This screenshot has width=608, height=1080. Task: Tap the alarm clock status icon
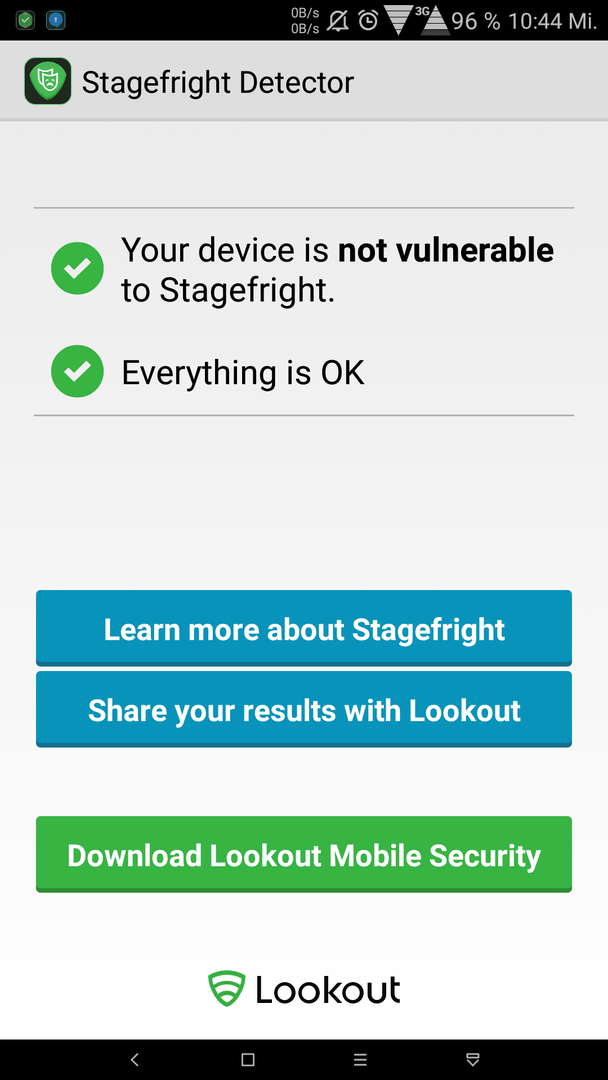tap(369, 21)
